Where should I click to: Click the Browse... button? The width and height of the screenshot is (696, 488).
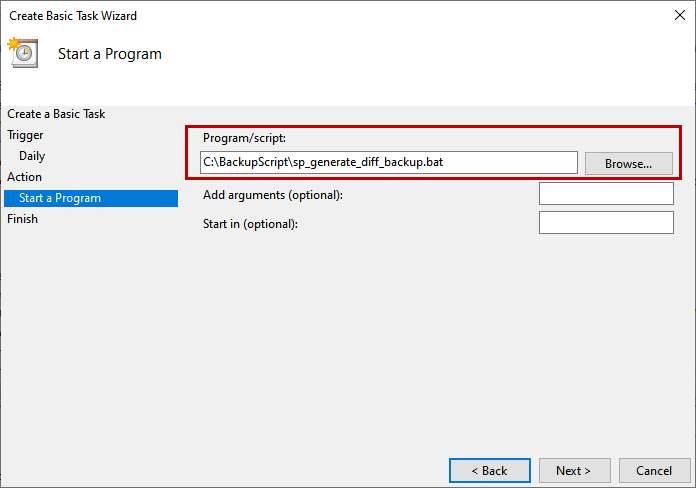628,163
